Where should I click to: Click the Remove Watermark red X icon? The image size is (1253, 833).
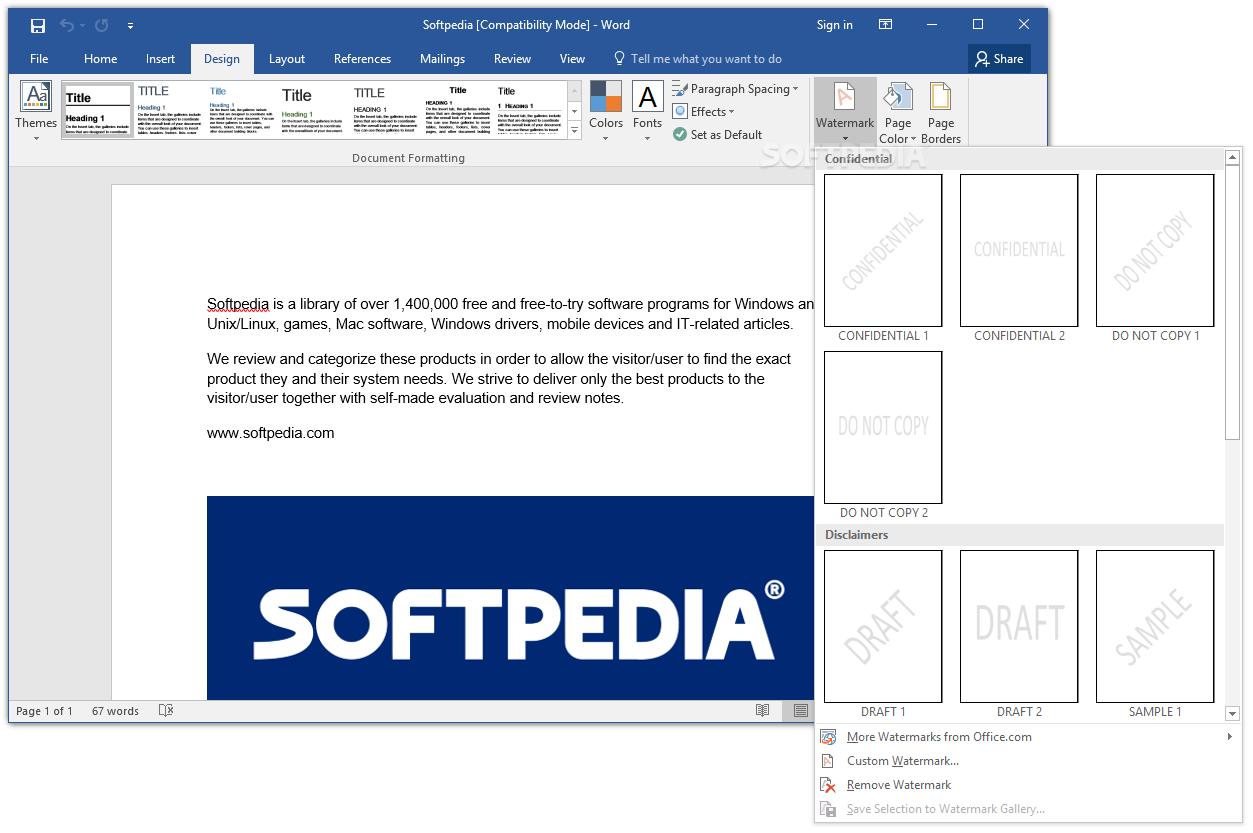pyautogui.click(x=828, y=785)
